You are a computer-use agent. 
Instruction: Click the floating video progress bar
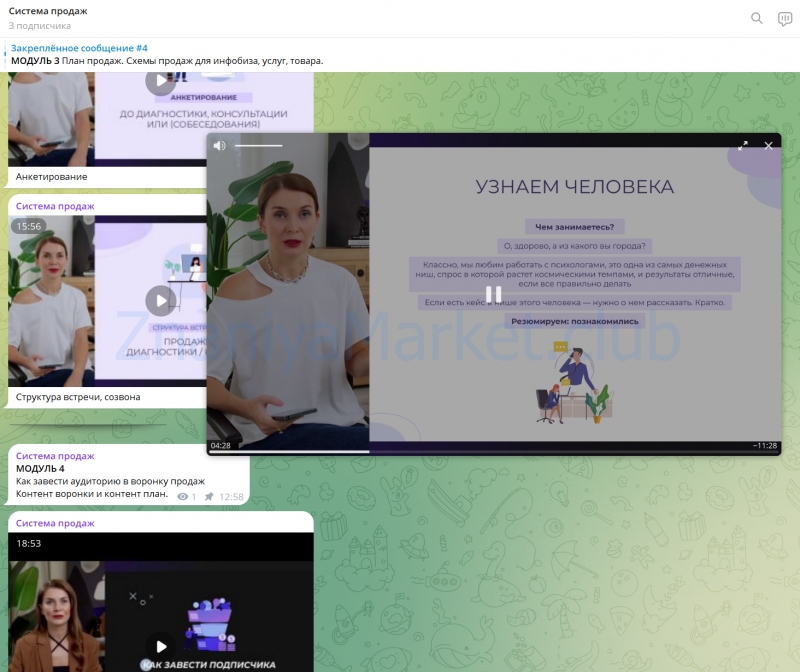tap(494, 452)
